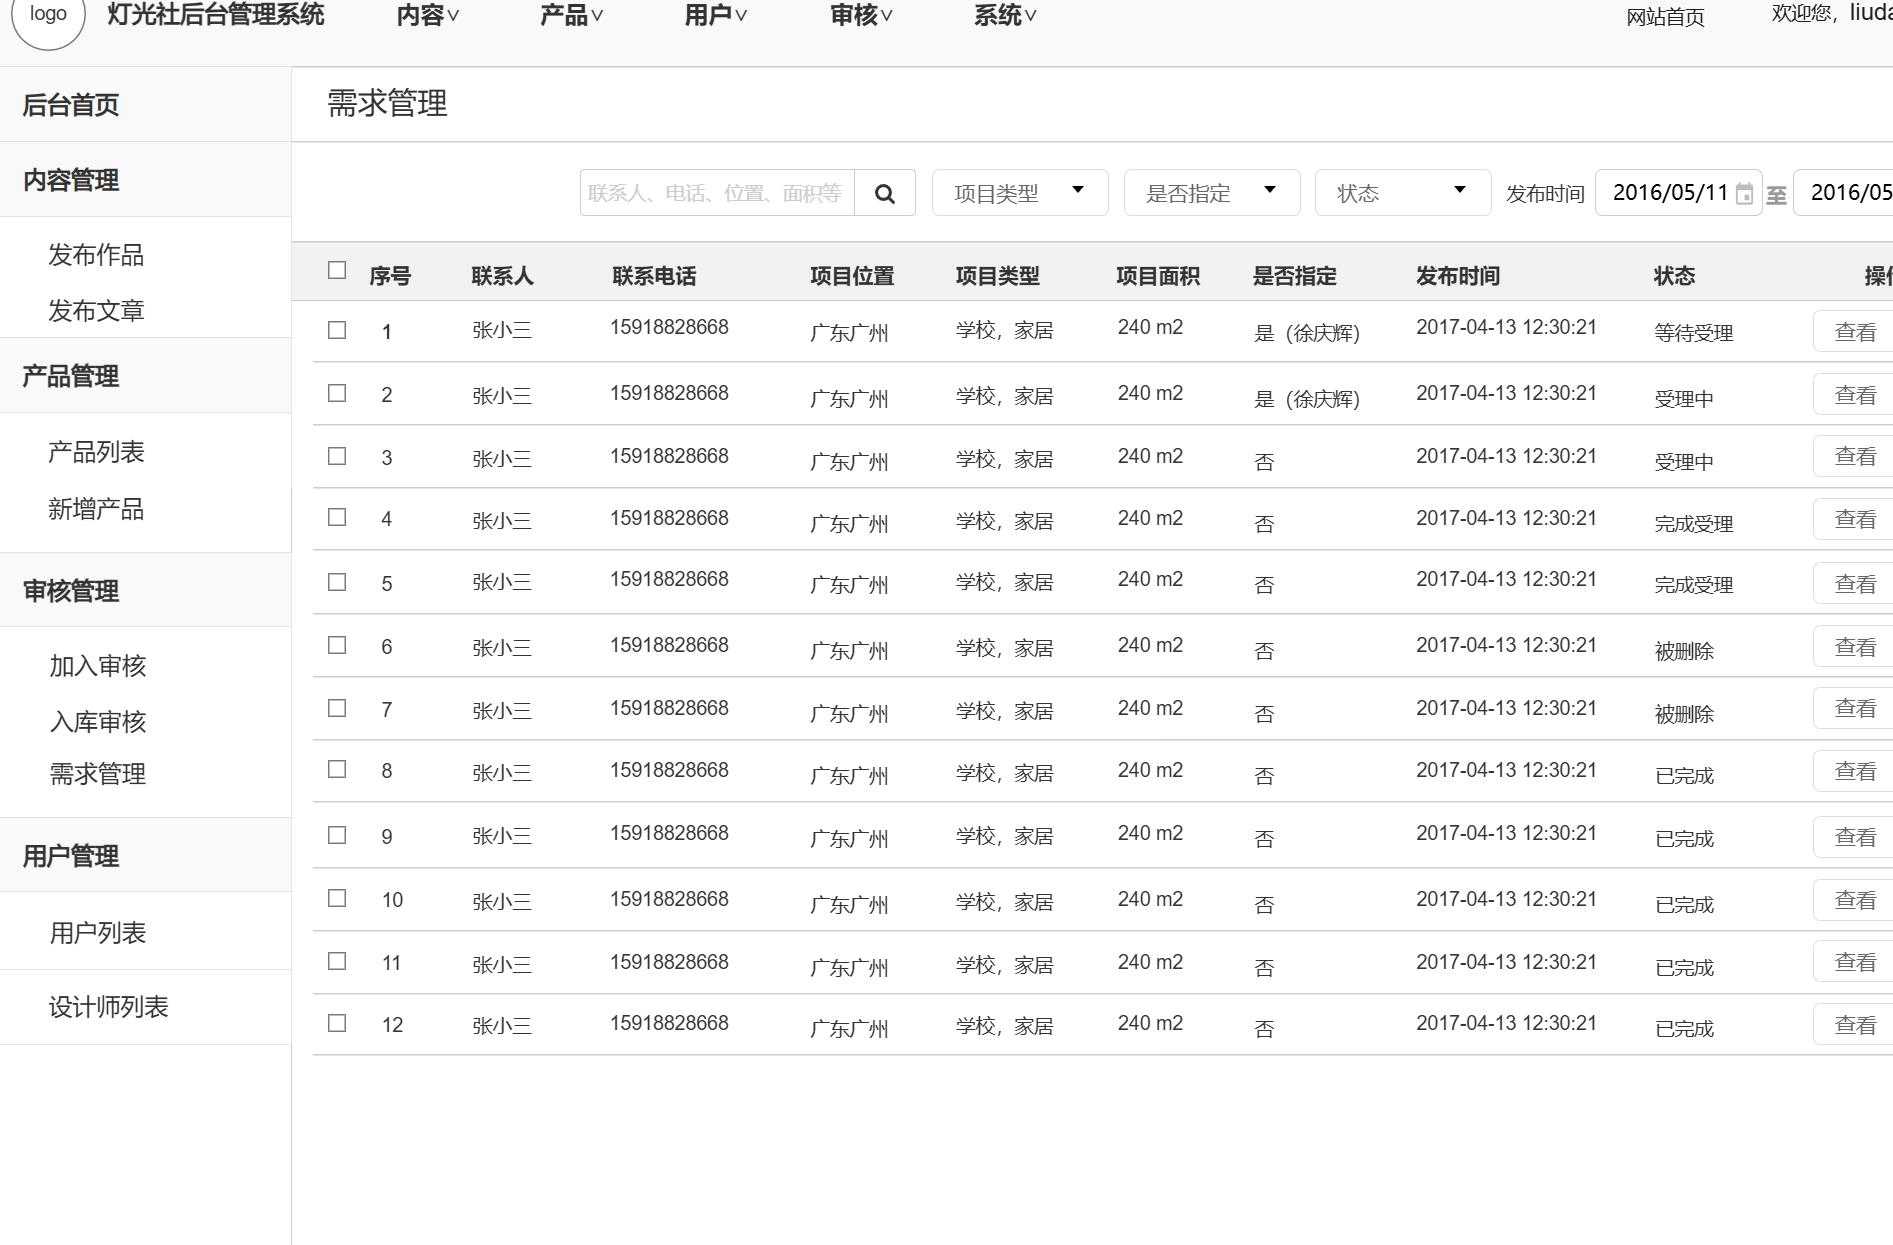Open 新增产品 from the sidebar

[94, 510]
